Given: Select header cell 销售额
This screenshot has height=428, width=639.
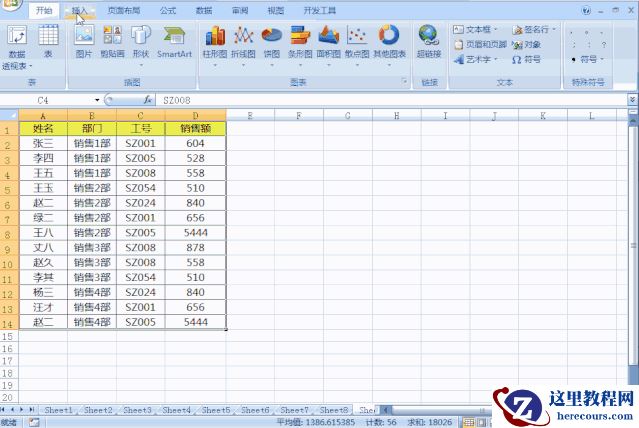Looking at the screenshot, I should coord(196,129).
